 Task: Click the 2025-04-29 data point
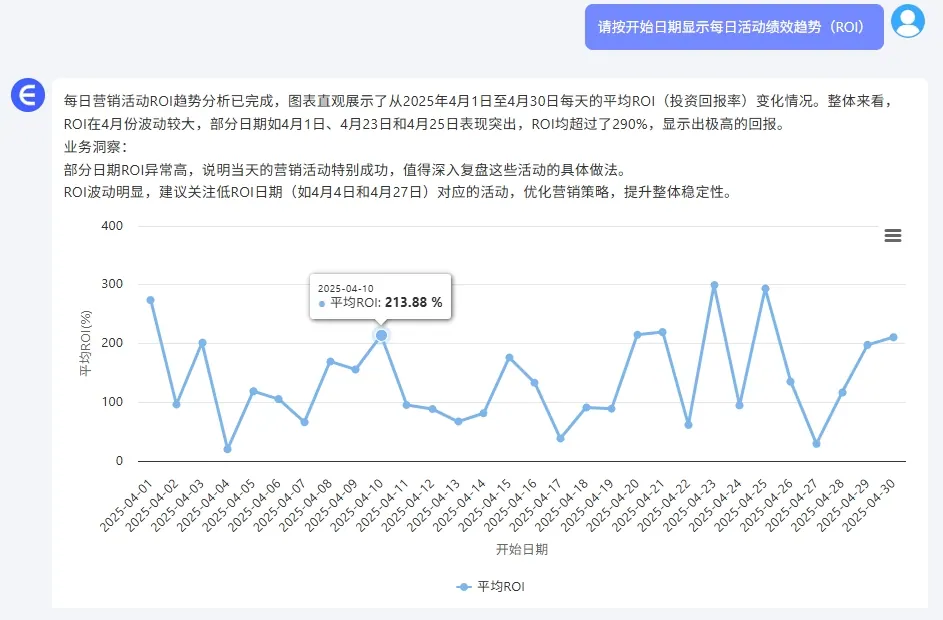click(867, 345)
